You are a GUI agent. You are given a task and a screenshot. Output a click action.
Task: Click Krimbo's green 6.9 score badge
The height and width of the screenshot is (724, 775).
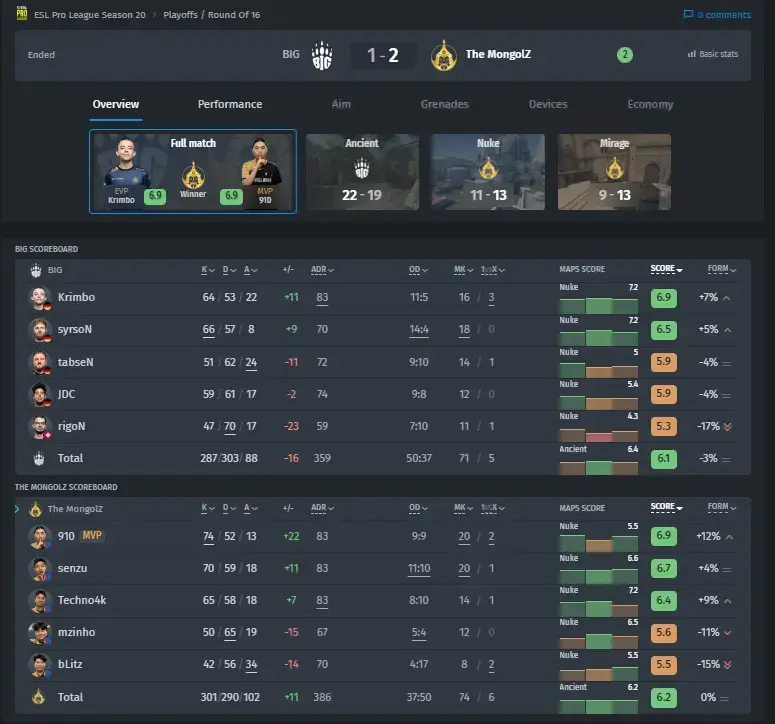[663, 298]
